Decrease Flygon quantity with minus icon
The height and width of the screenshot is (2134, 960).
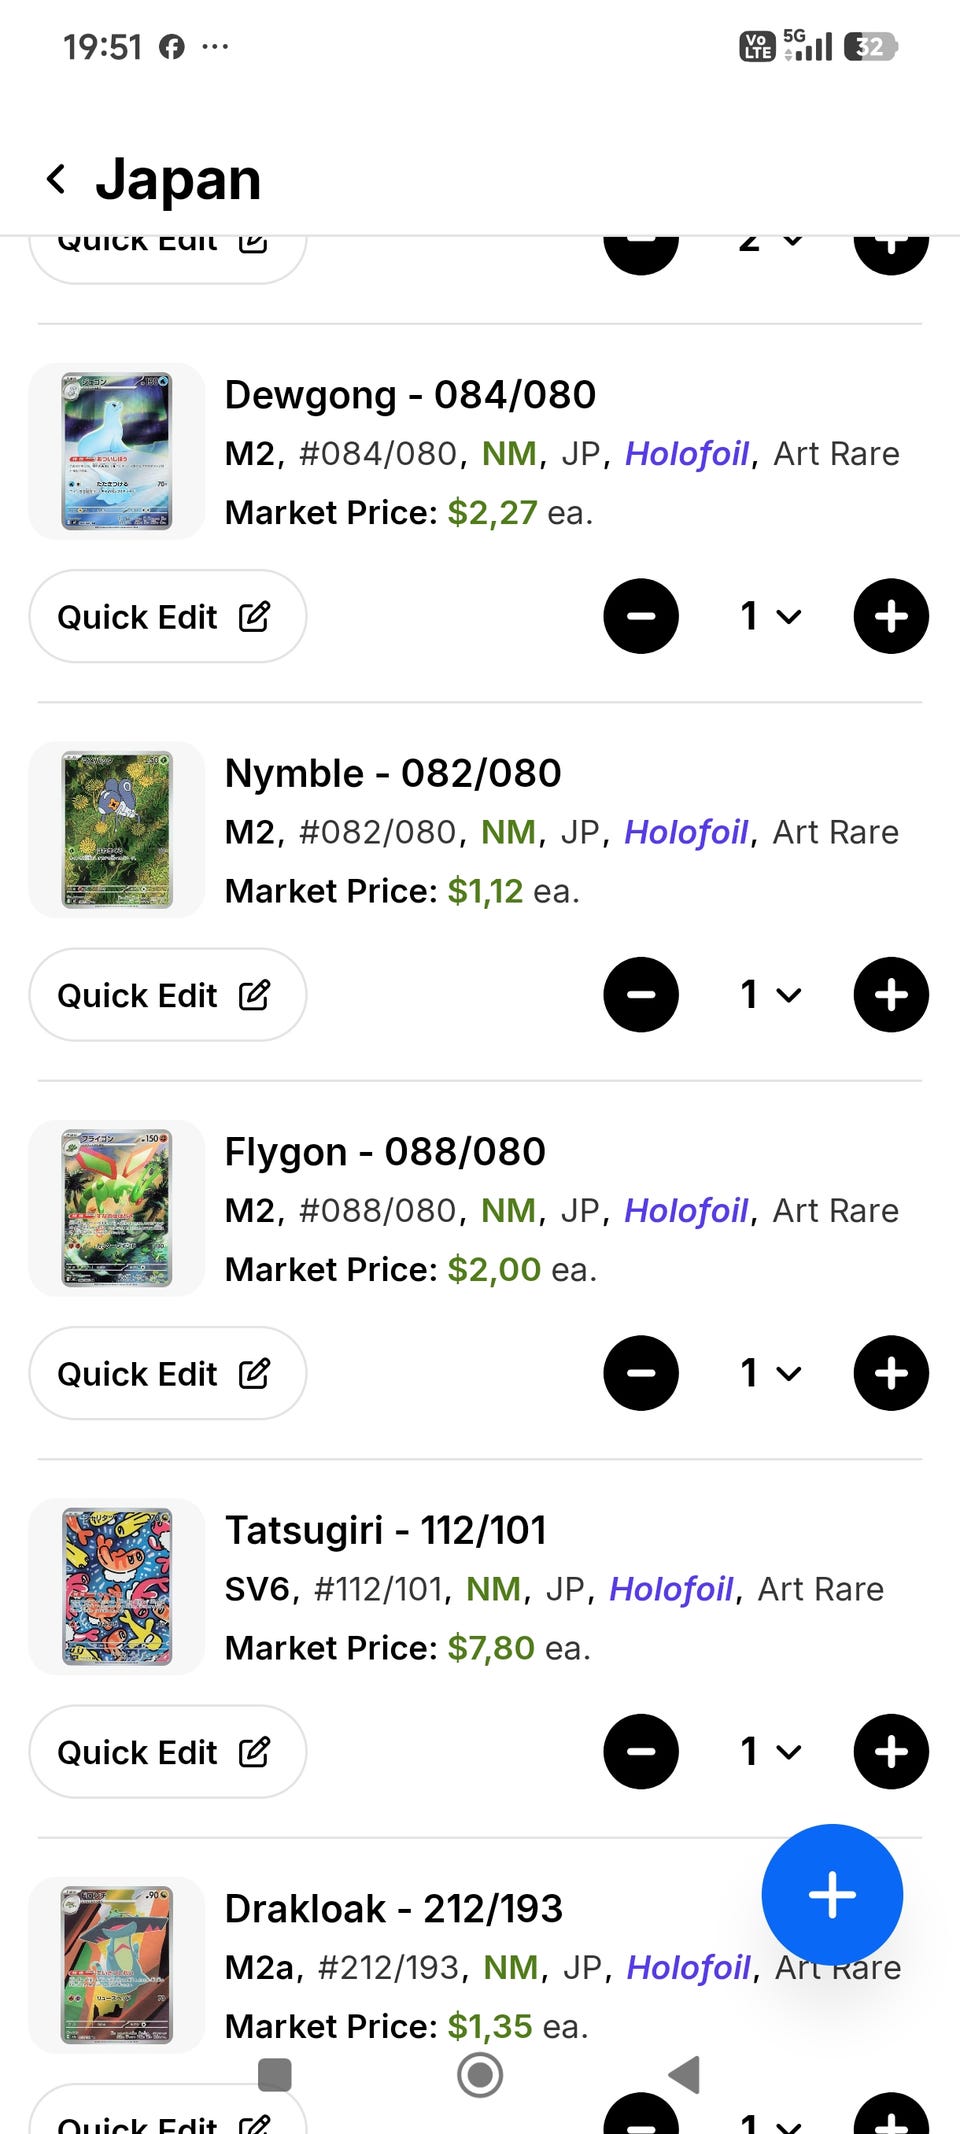641,1373
